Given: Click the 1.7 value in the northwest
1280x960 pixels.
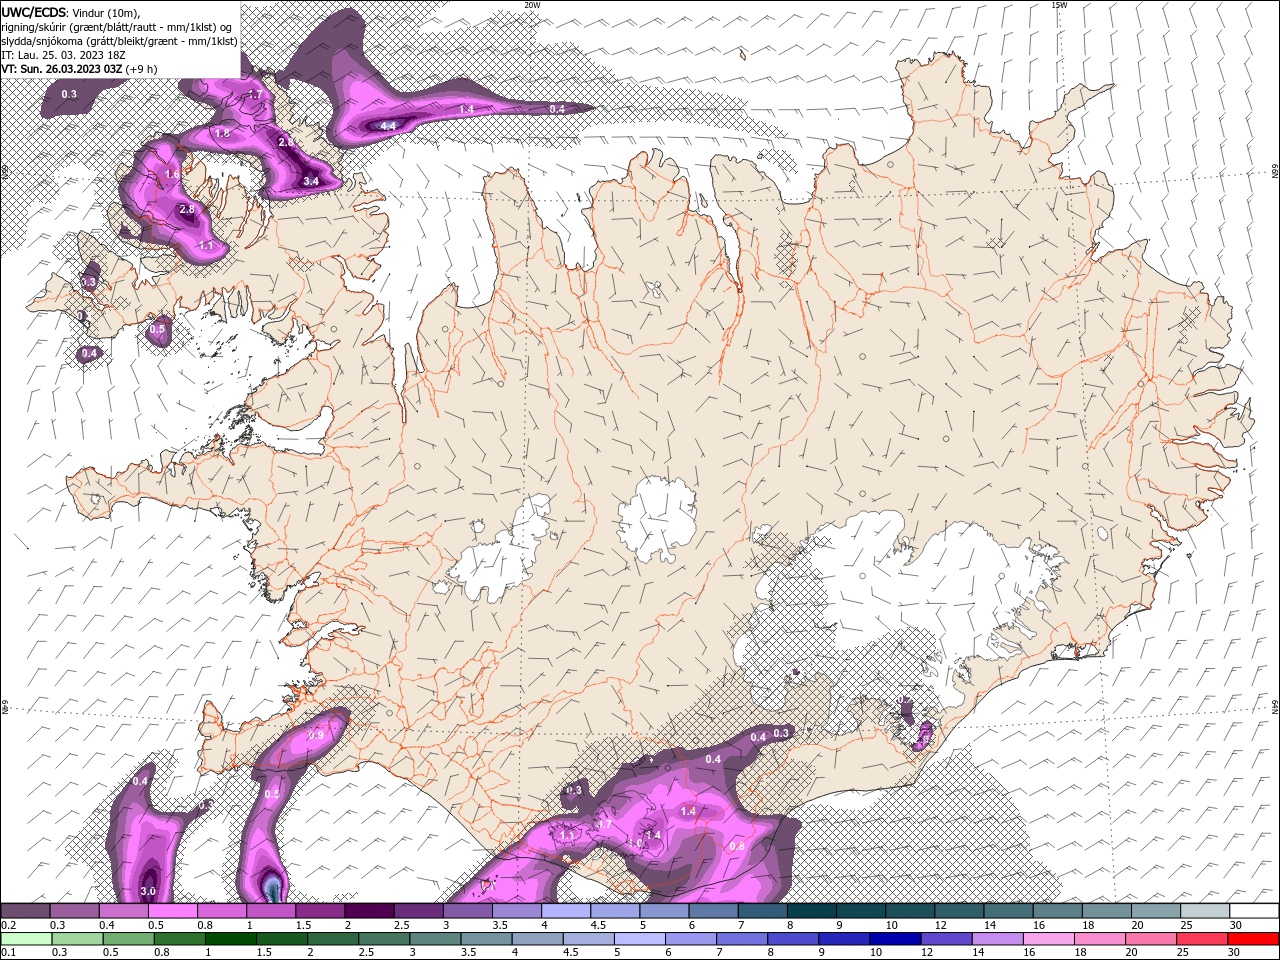Looking at the screenshot, I should (x=255, y=95).
